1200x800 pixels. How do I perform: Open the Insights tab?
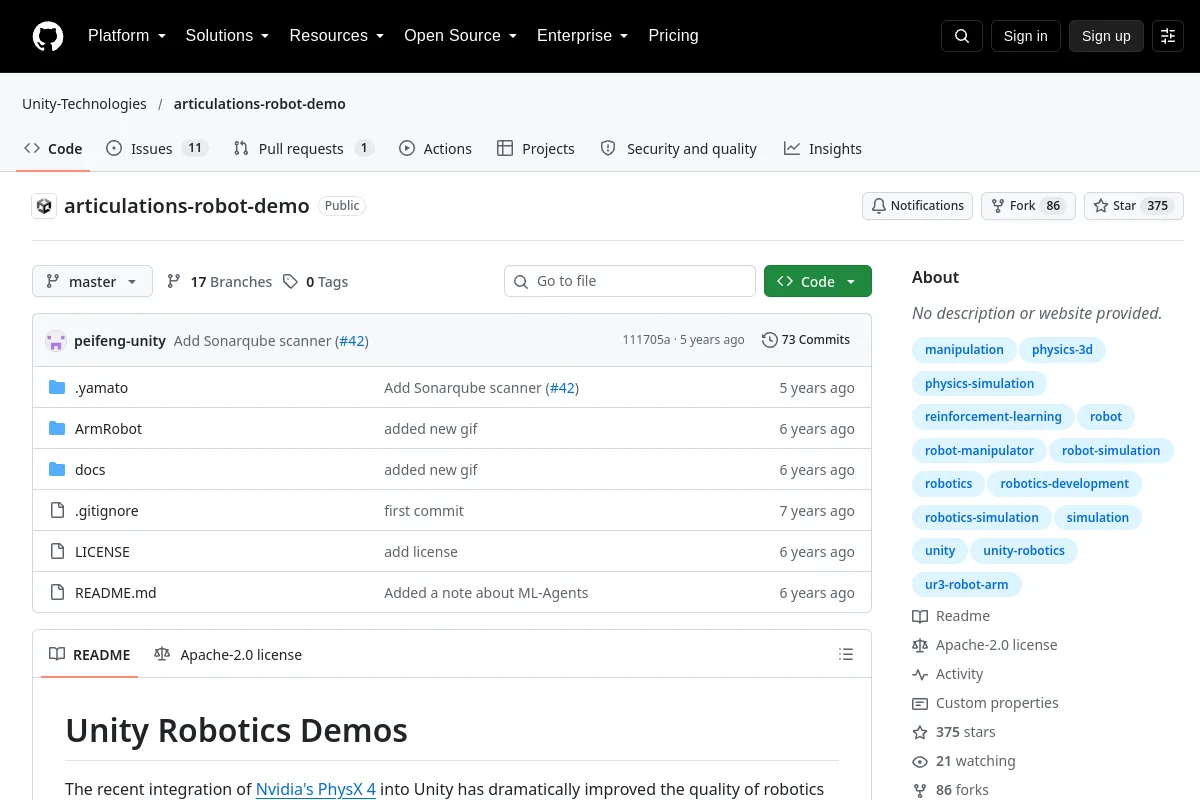pos(823,148)
